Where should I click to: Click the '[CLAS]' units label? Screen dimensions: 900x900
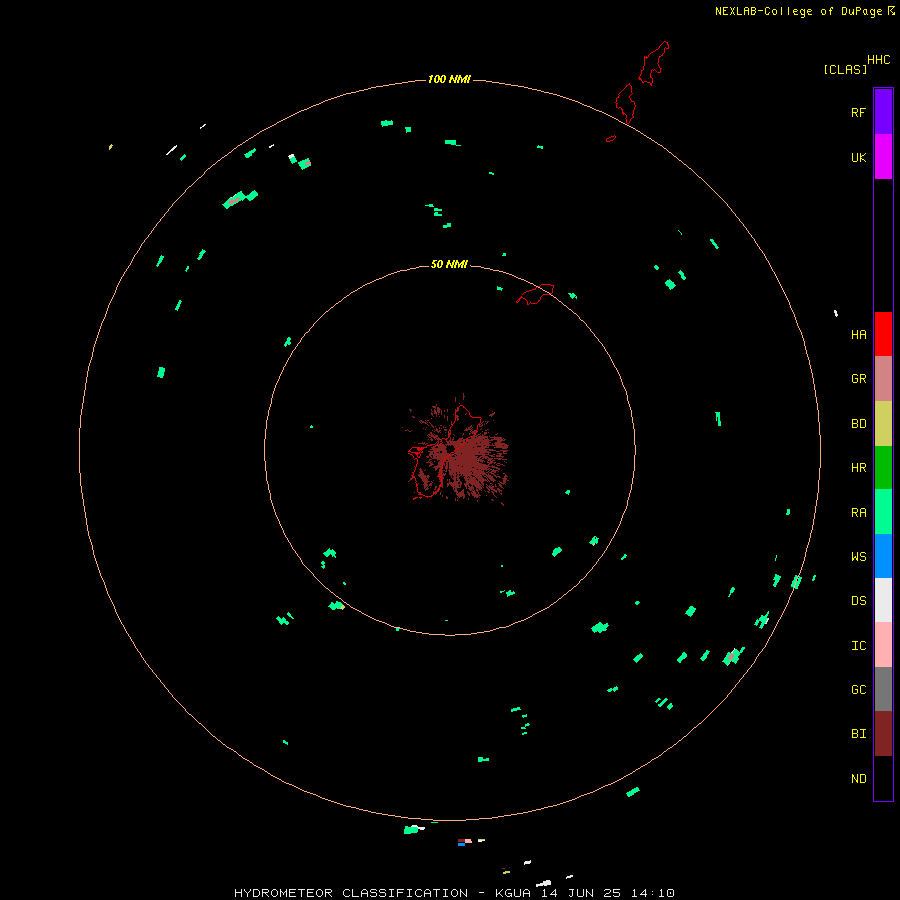click(x=845, y=69)
